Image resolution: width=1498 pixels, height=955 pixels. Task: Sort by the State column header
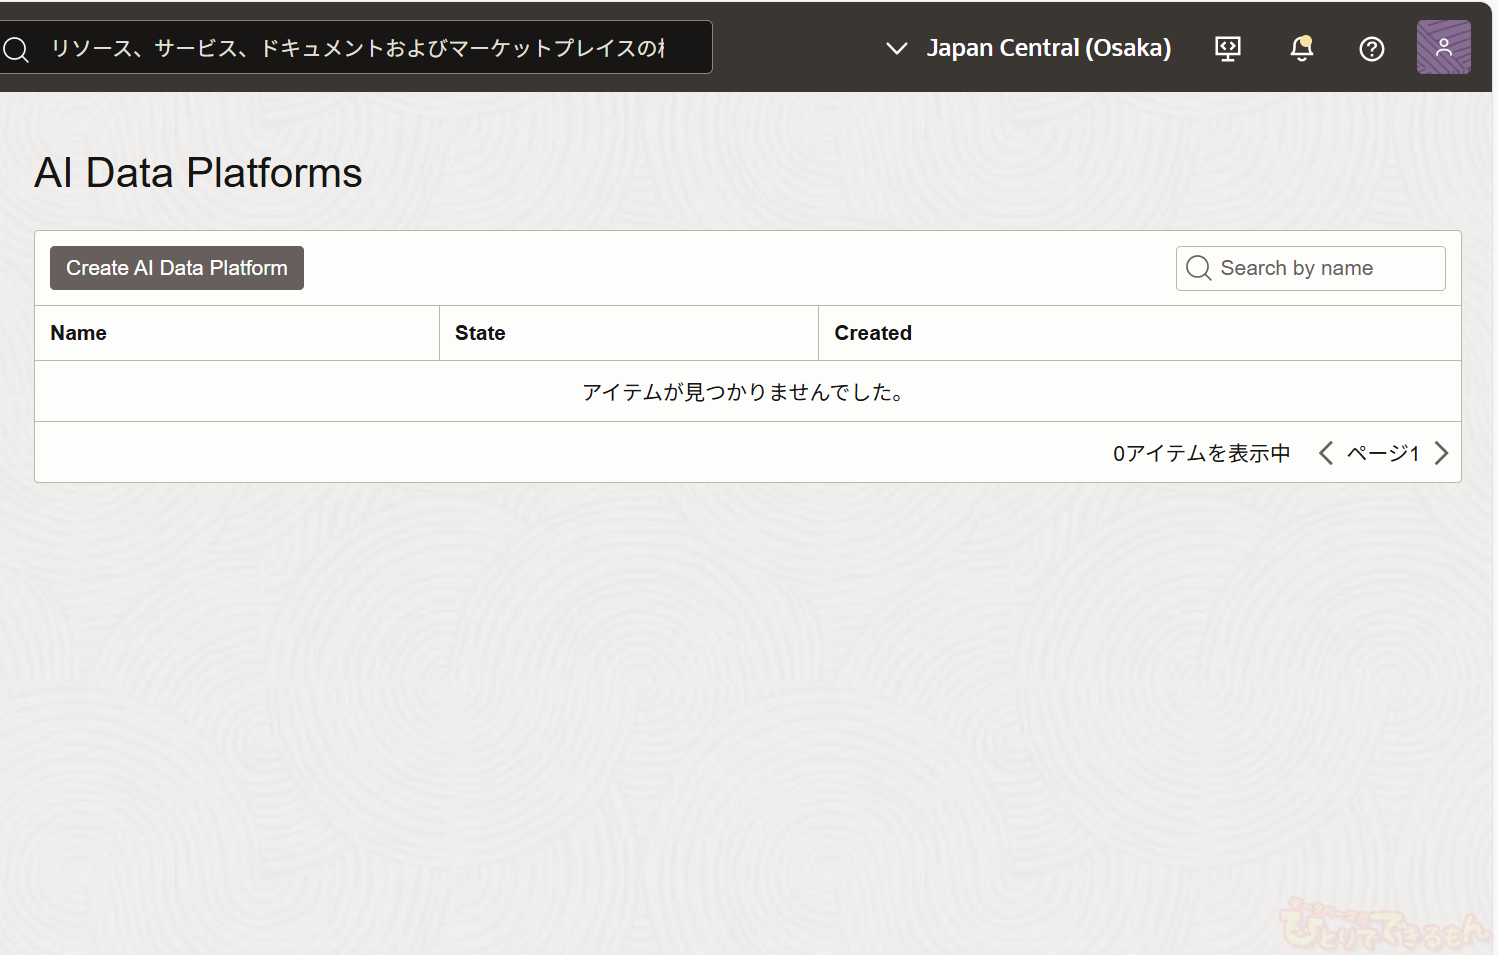480,333
